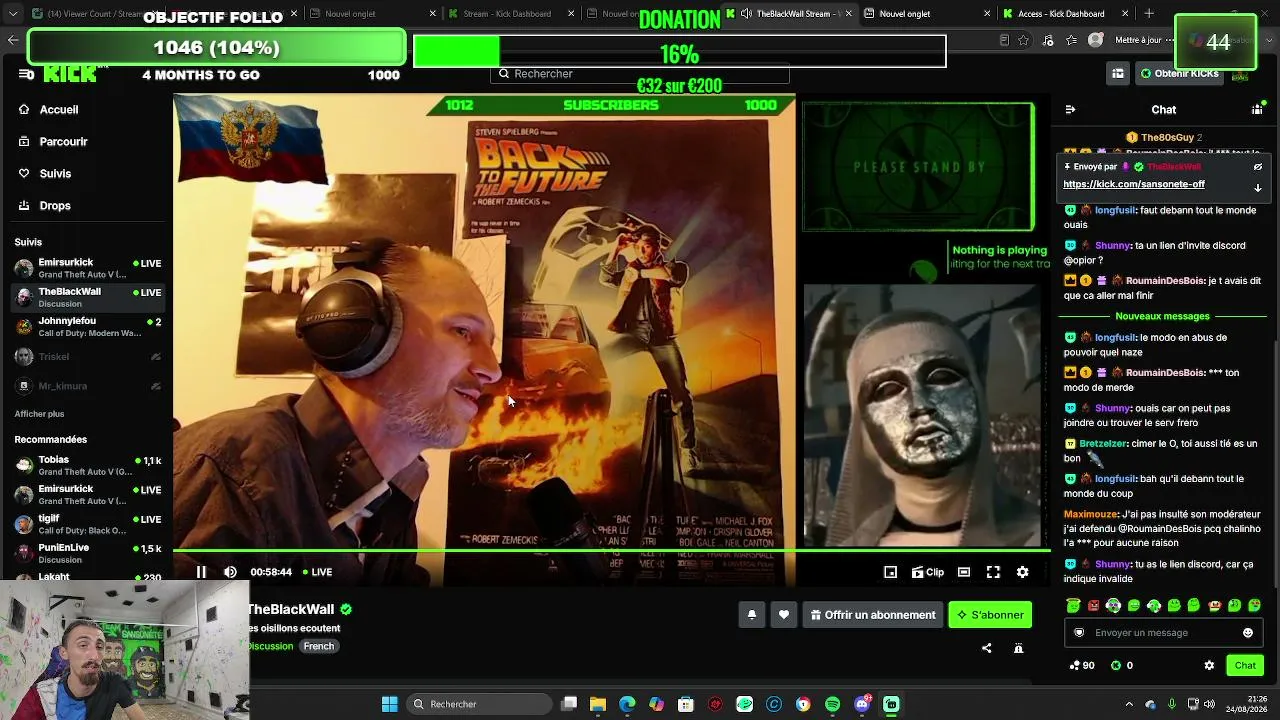
Task: Pause the stream video
Action: click(x=201, y=572)
